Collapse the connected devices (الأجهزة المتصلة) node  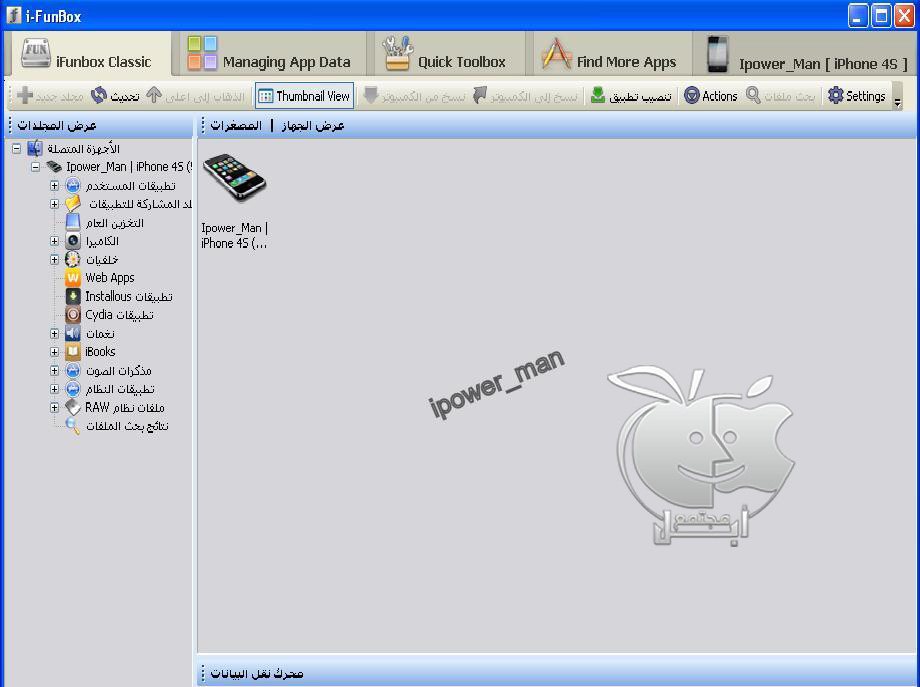(x=16, y=148)
